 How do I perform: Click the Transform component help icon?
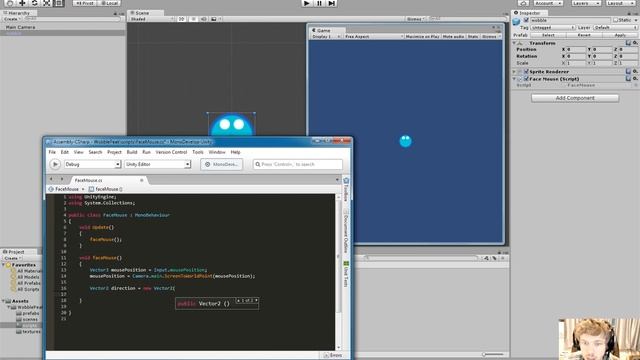pos(629,43)
